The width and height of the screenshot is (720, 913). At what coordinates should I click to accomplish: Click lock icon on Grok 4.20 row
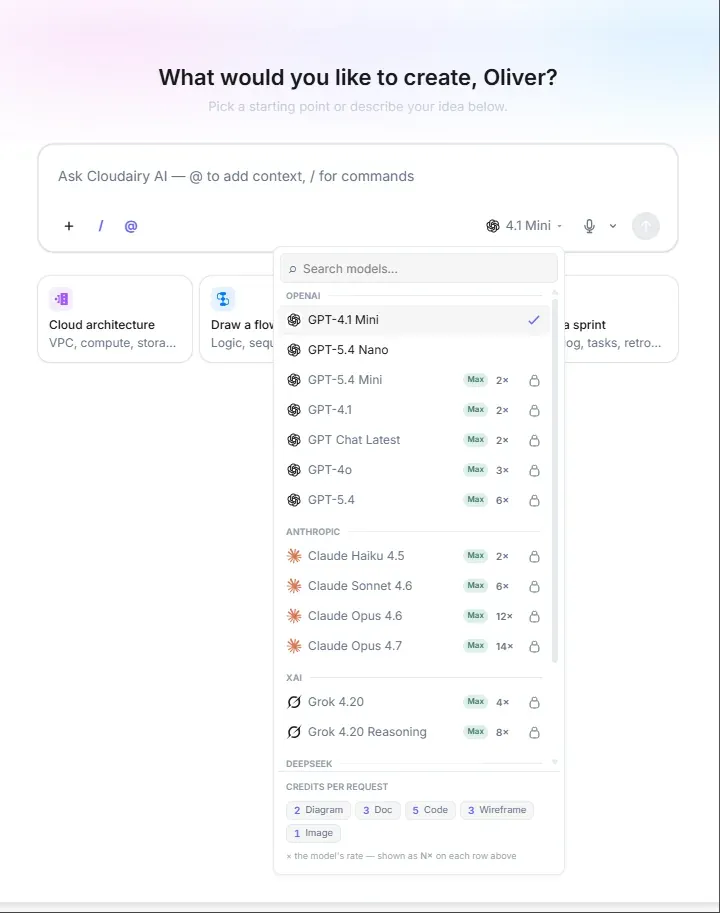coord(534,703)
